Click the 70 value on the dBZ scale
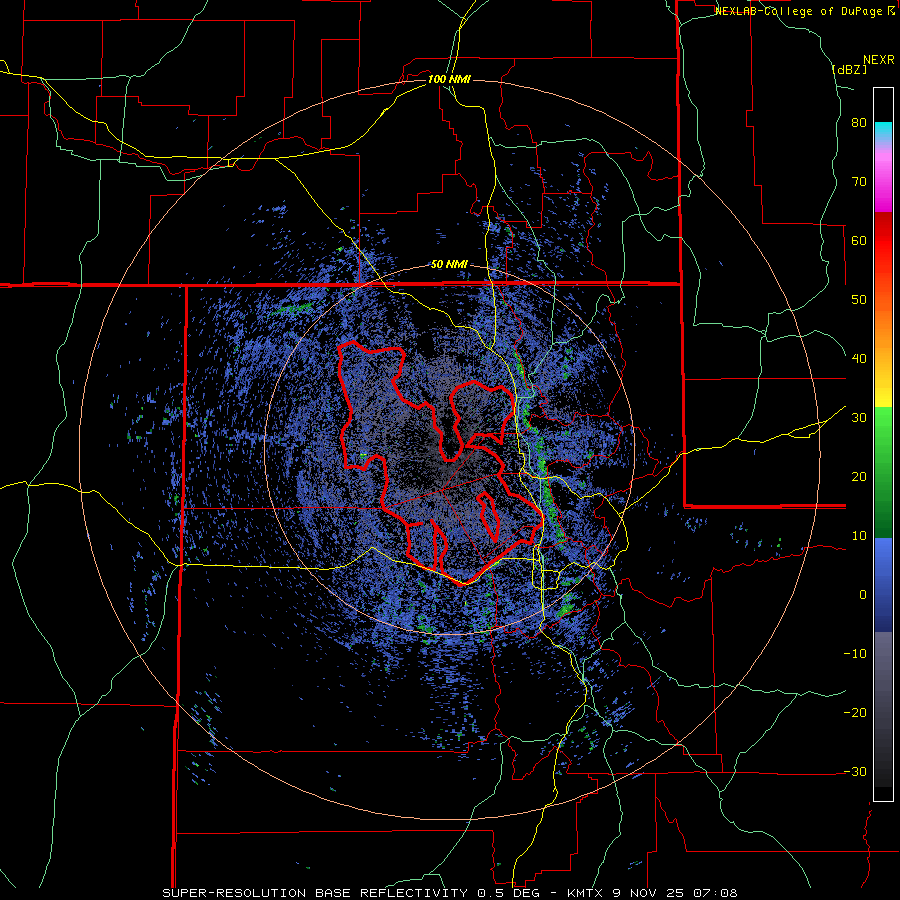Screen dimensions: 900x900 click(x=859, y=182)
